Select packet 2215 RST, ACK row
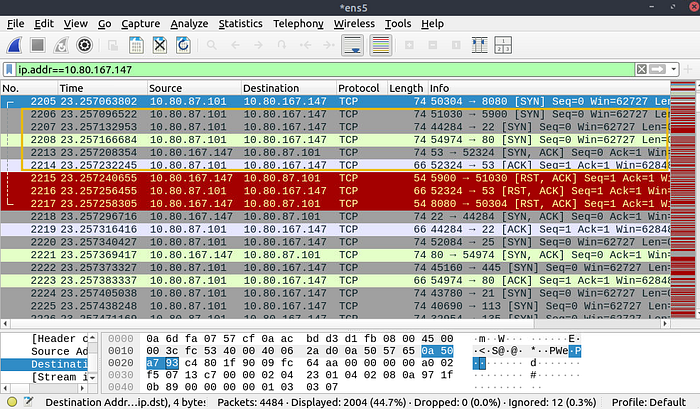Viewport: 700px width, 409px height. 335,178
